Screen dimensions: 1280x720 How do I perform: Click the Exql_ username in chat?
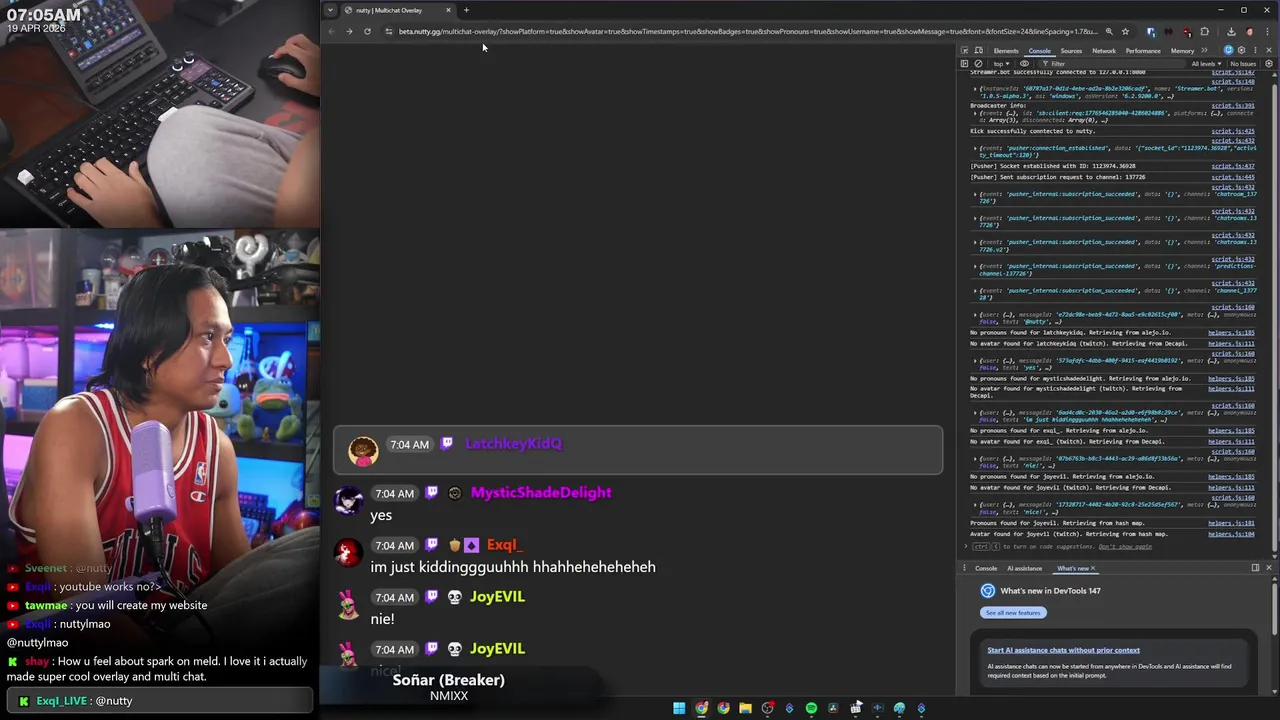505,545
